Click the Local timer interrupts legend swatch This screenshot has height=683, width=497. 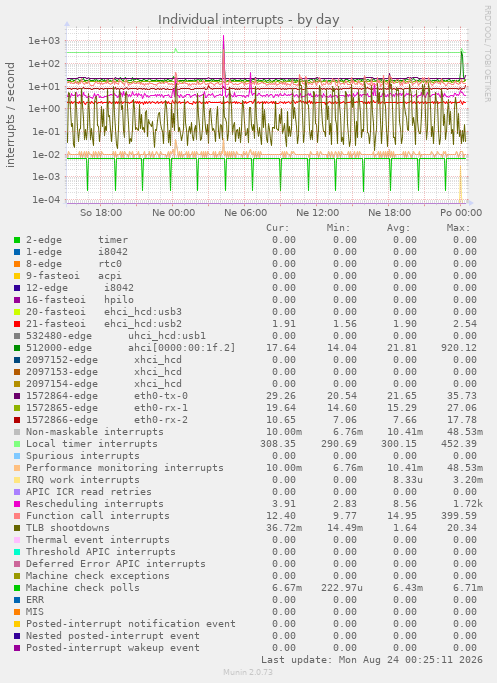point(17,444)
